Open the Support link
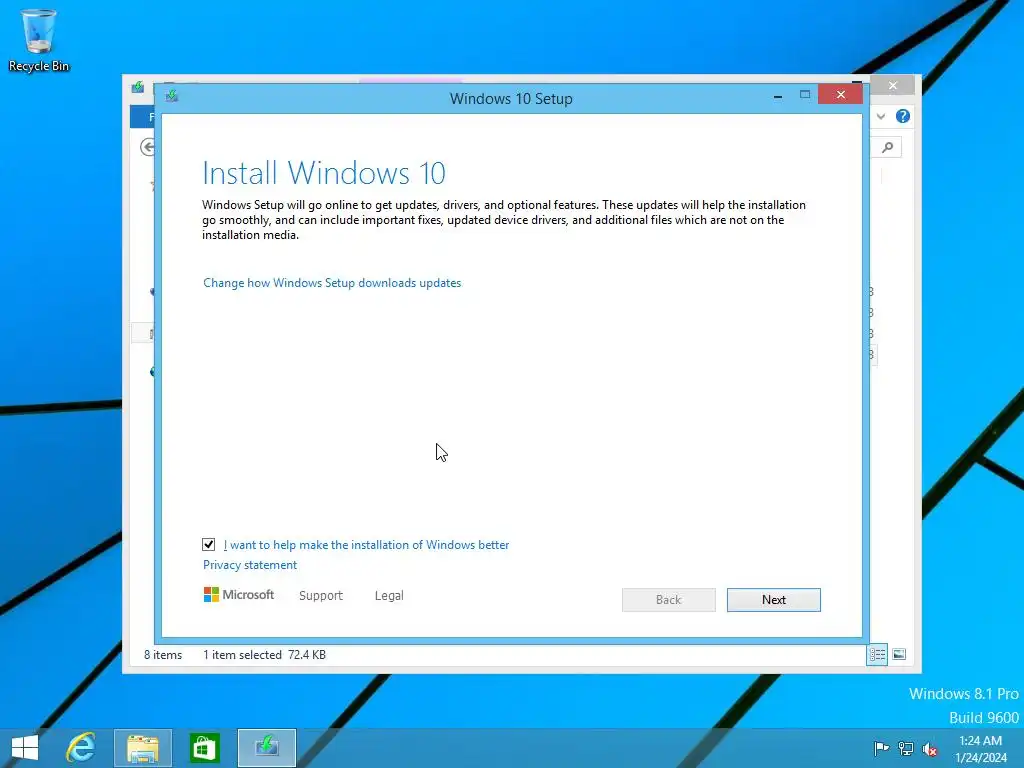Image resolution: width=1024 pixels, height=768 pixels. [321, 596]
